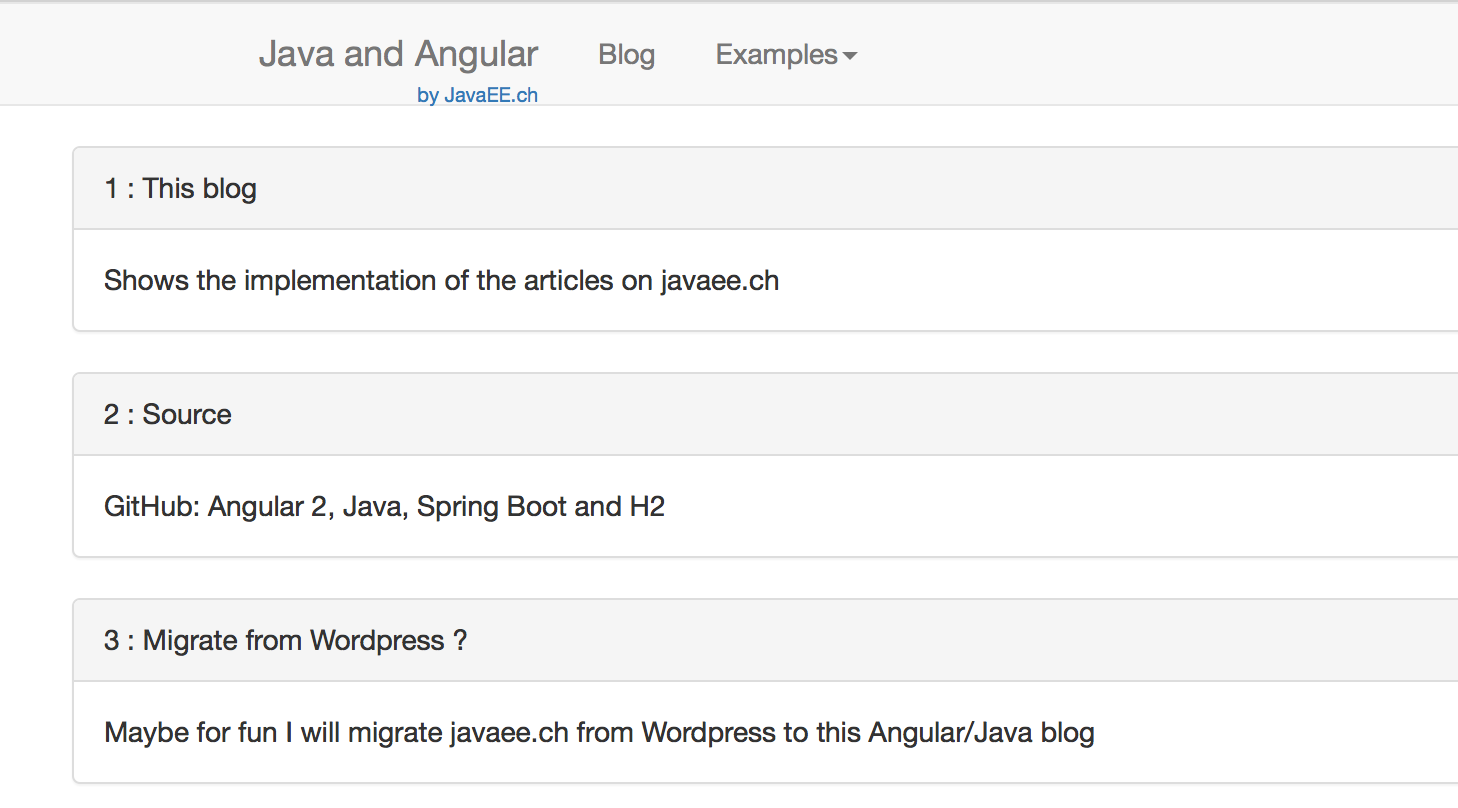Select the '3 : Migrate from Wordpress ?' heading
Viewport: 1458px width, 808px height.
point(285,640)
